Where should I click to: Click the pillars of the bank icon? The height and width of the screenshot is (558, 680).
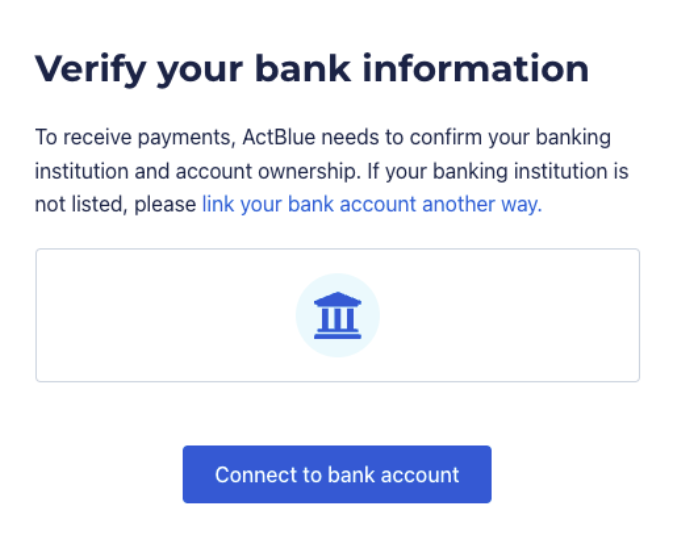point(337,318)
